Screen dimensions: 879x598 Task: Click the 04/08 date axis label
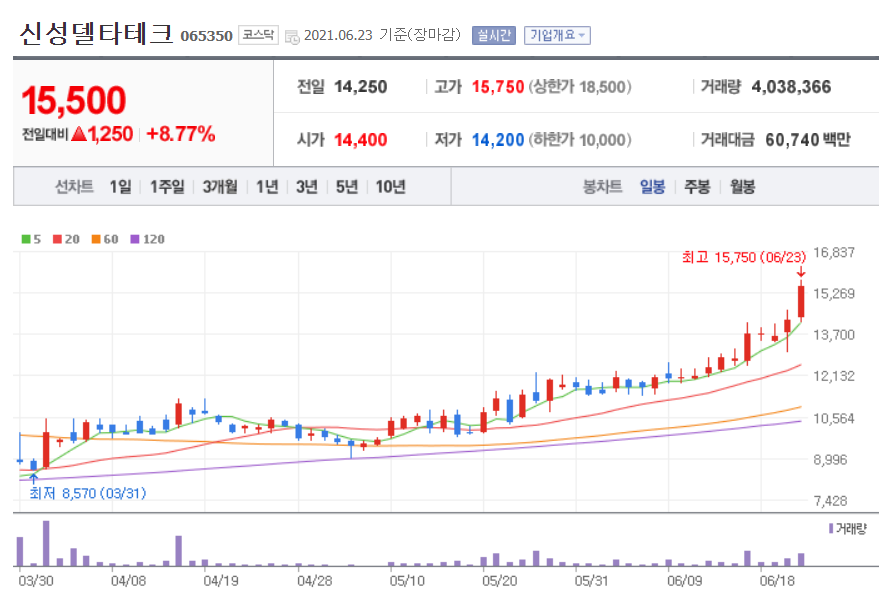128,581
